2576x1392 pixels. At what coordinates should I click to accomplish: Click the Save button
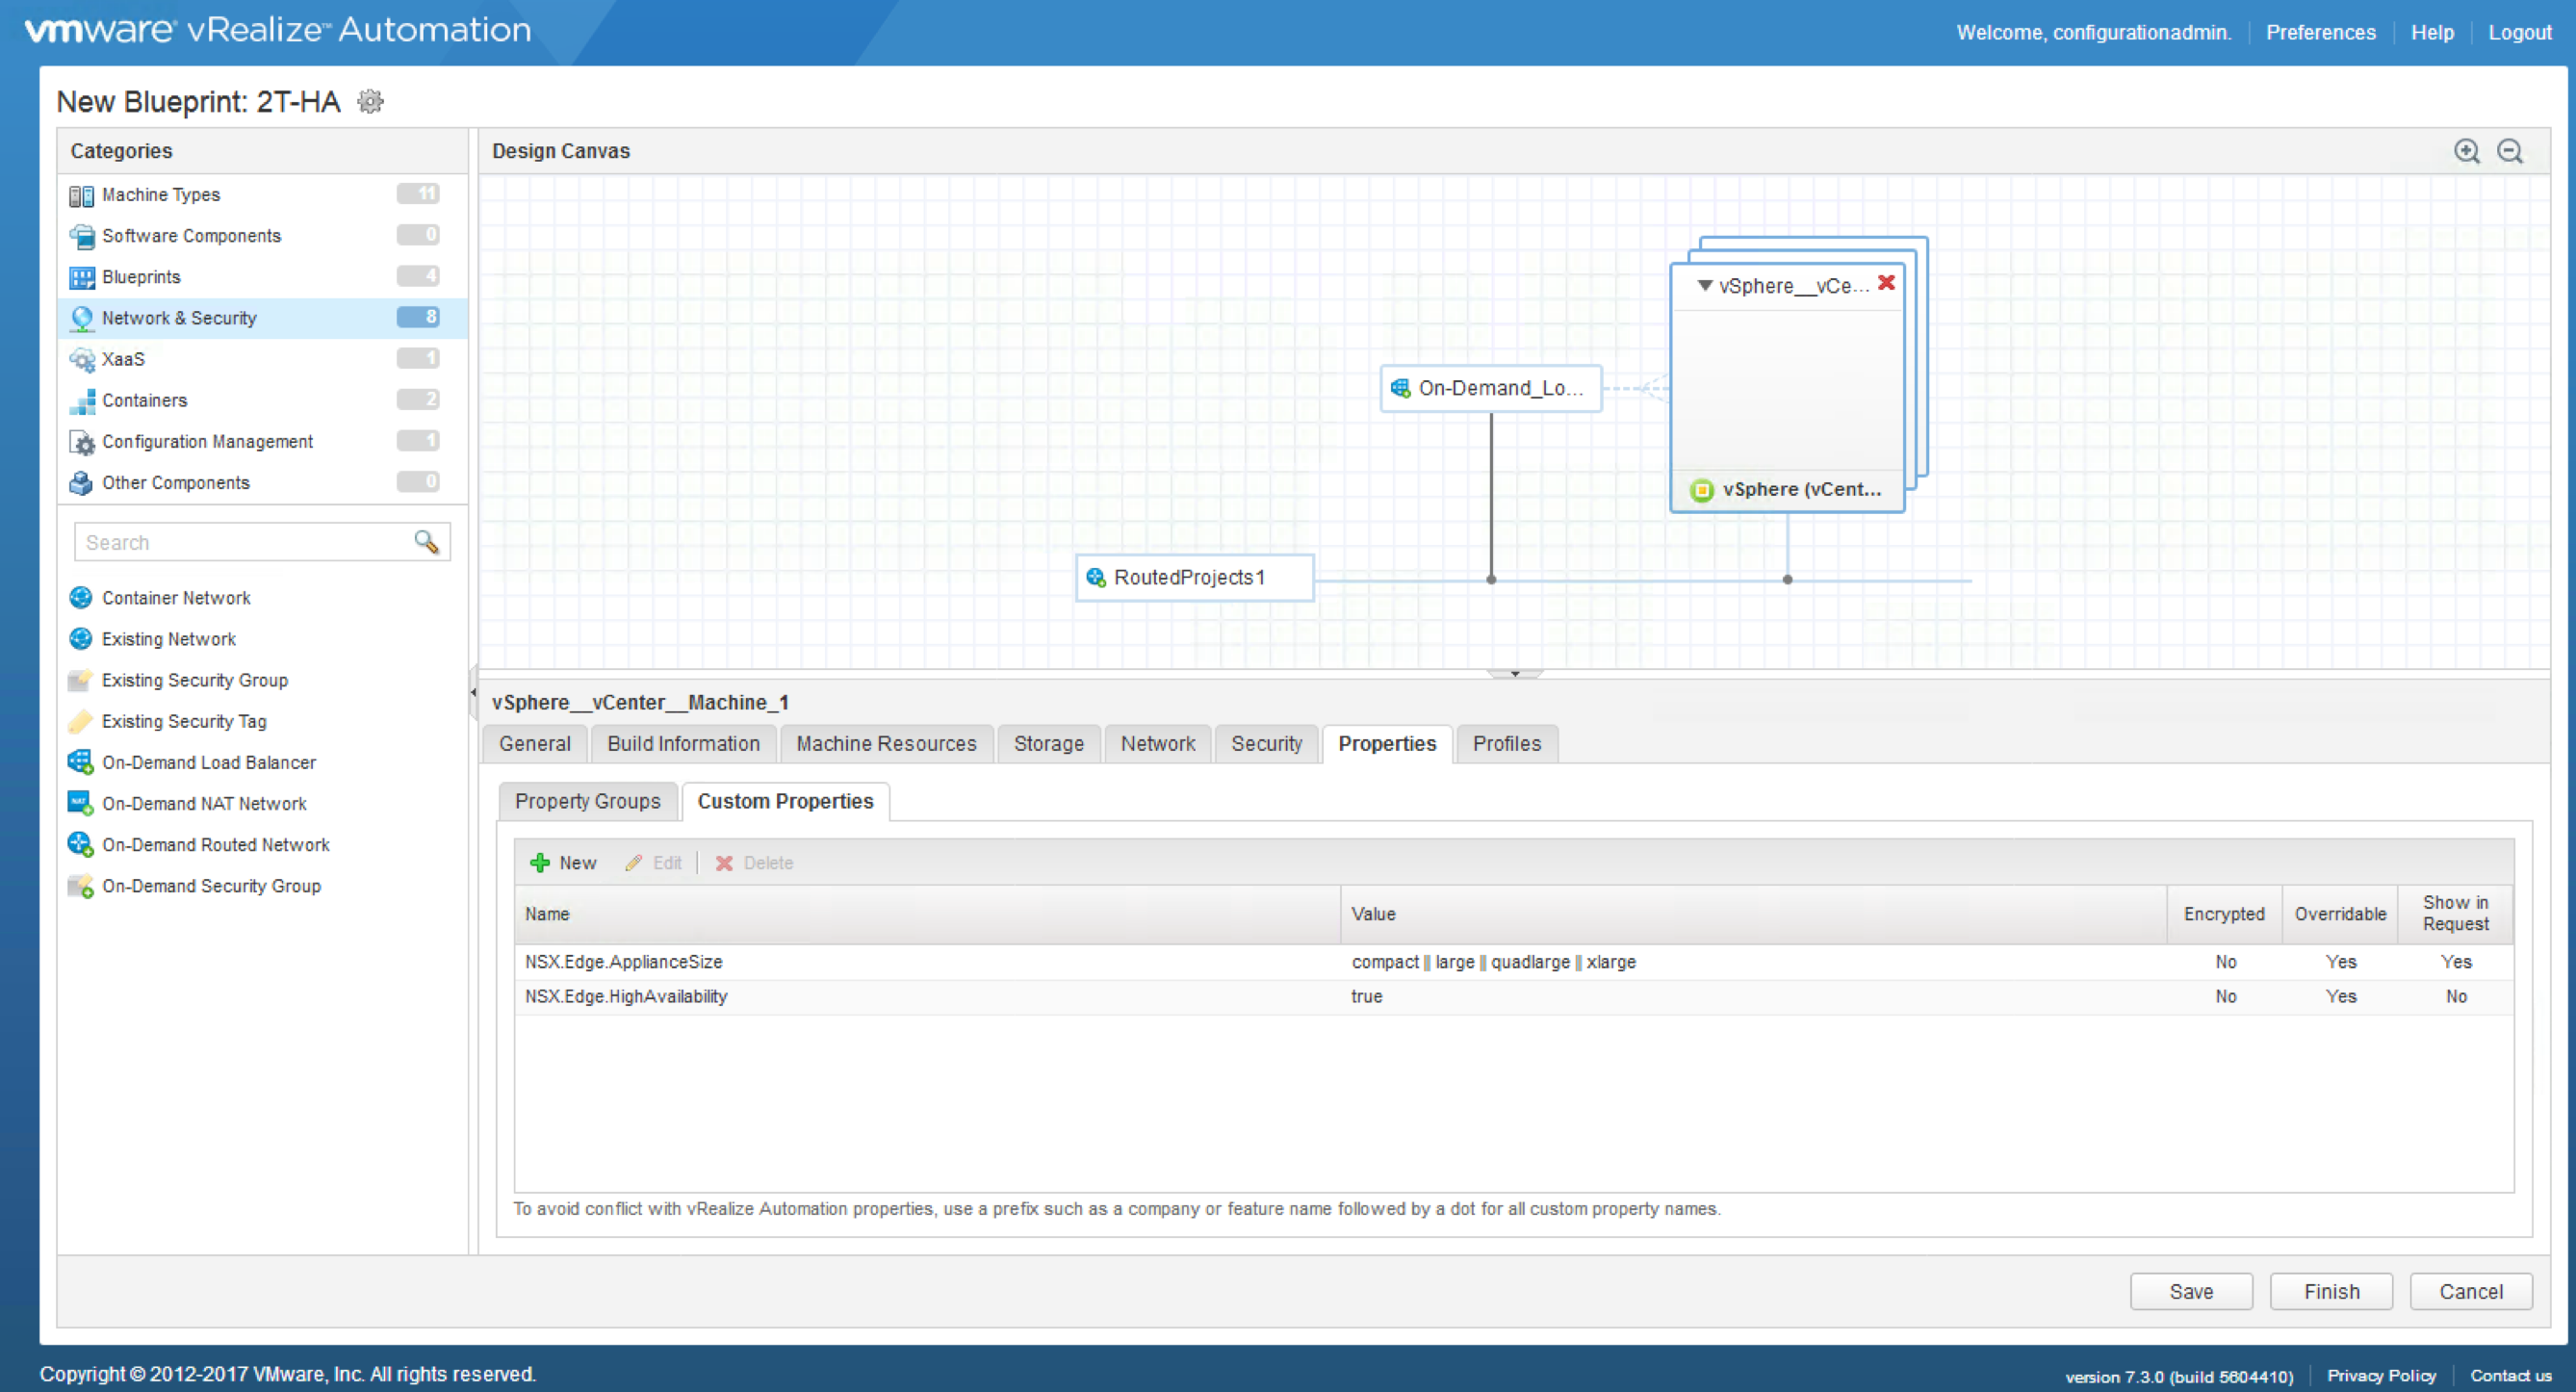pos(2191,1292)
